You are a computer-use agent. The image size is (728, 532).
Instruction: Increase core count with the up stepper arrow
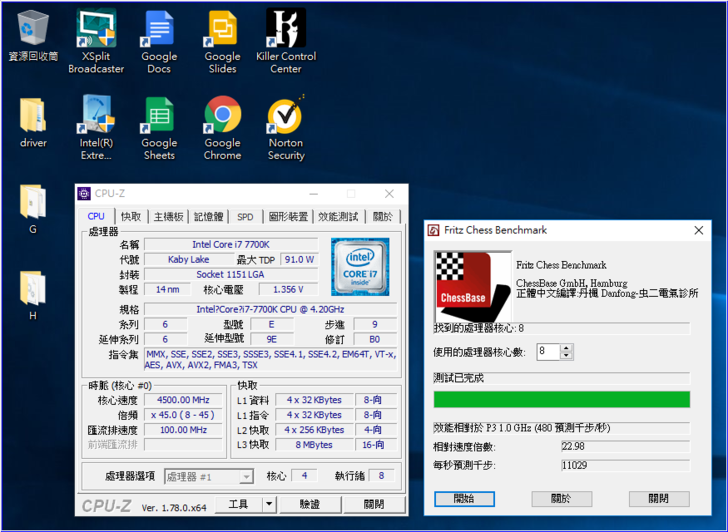point(567,347)
